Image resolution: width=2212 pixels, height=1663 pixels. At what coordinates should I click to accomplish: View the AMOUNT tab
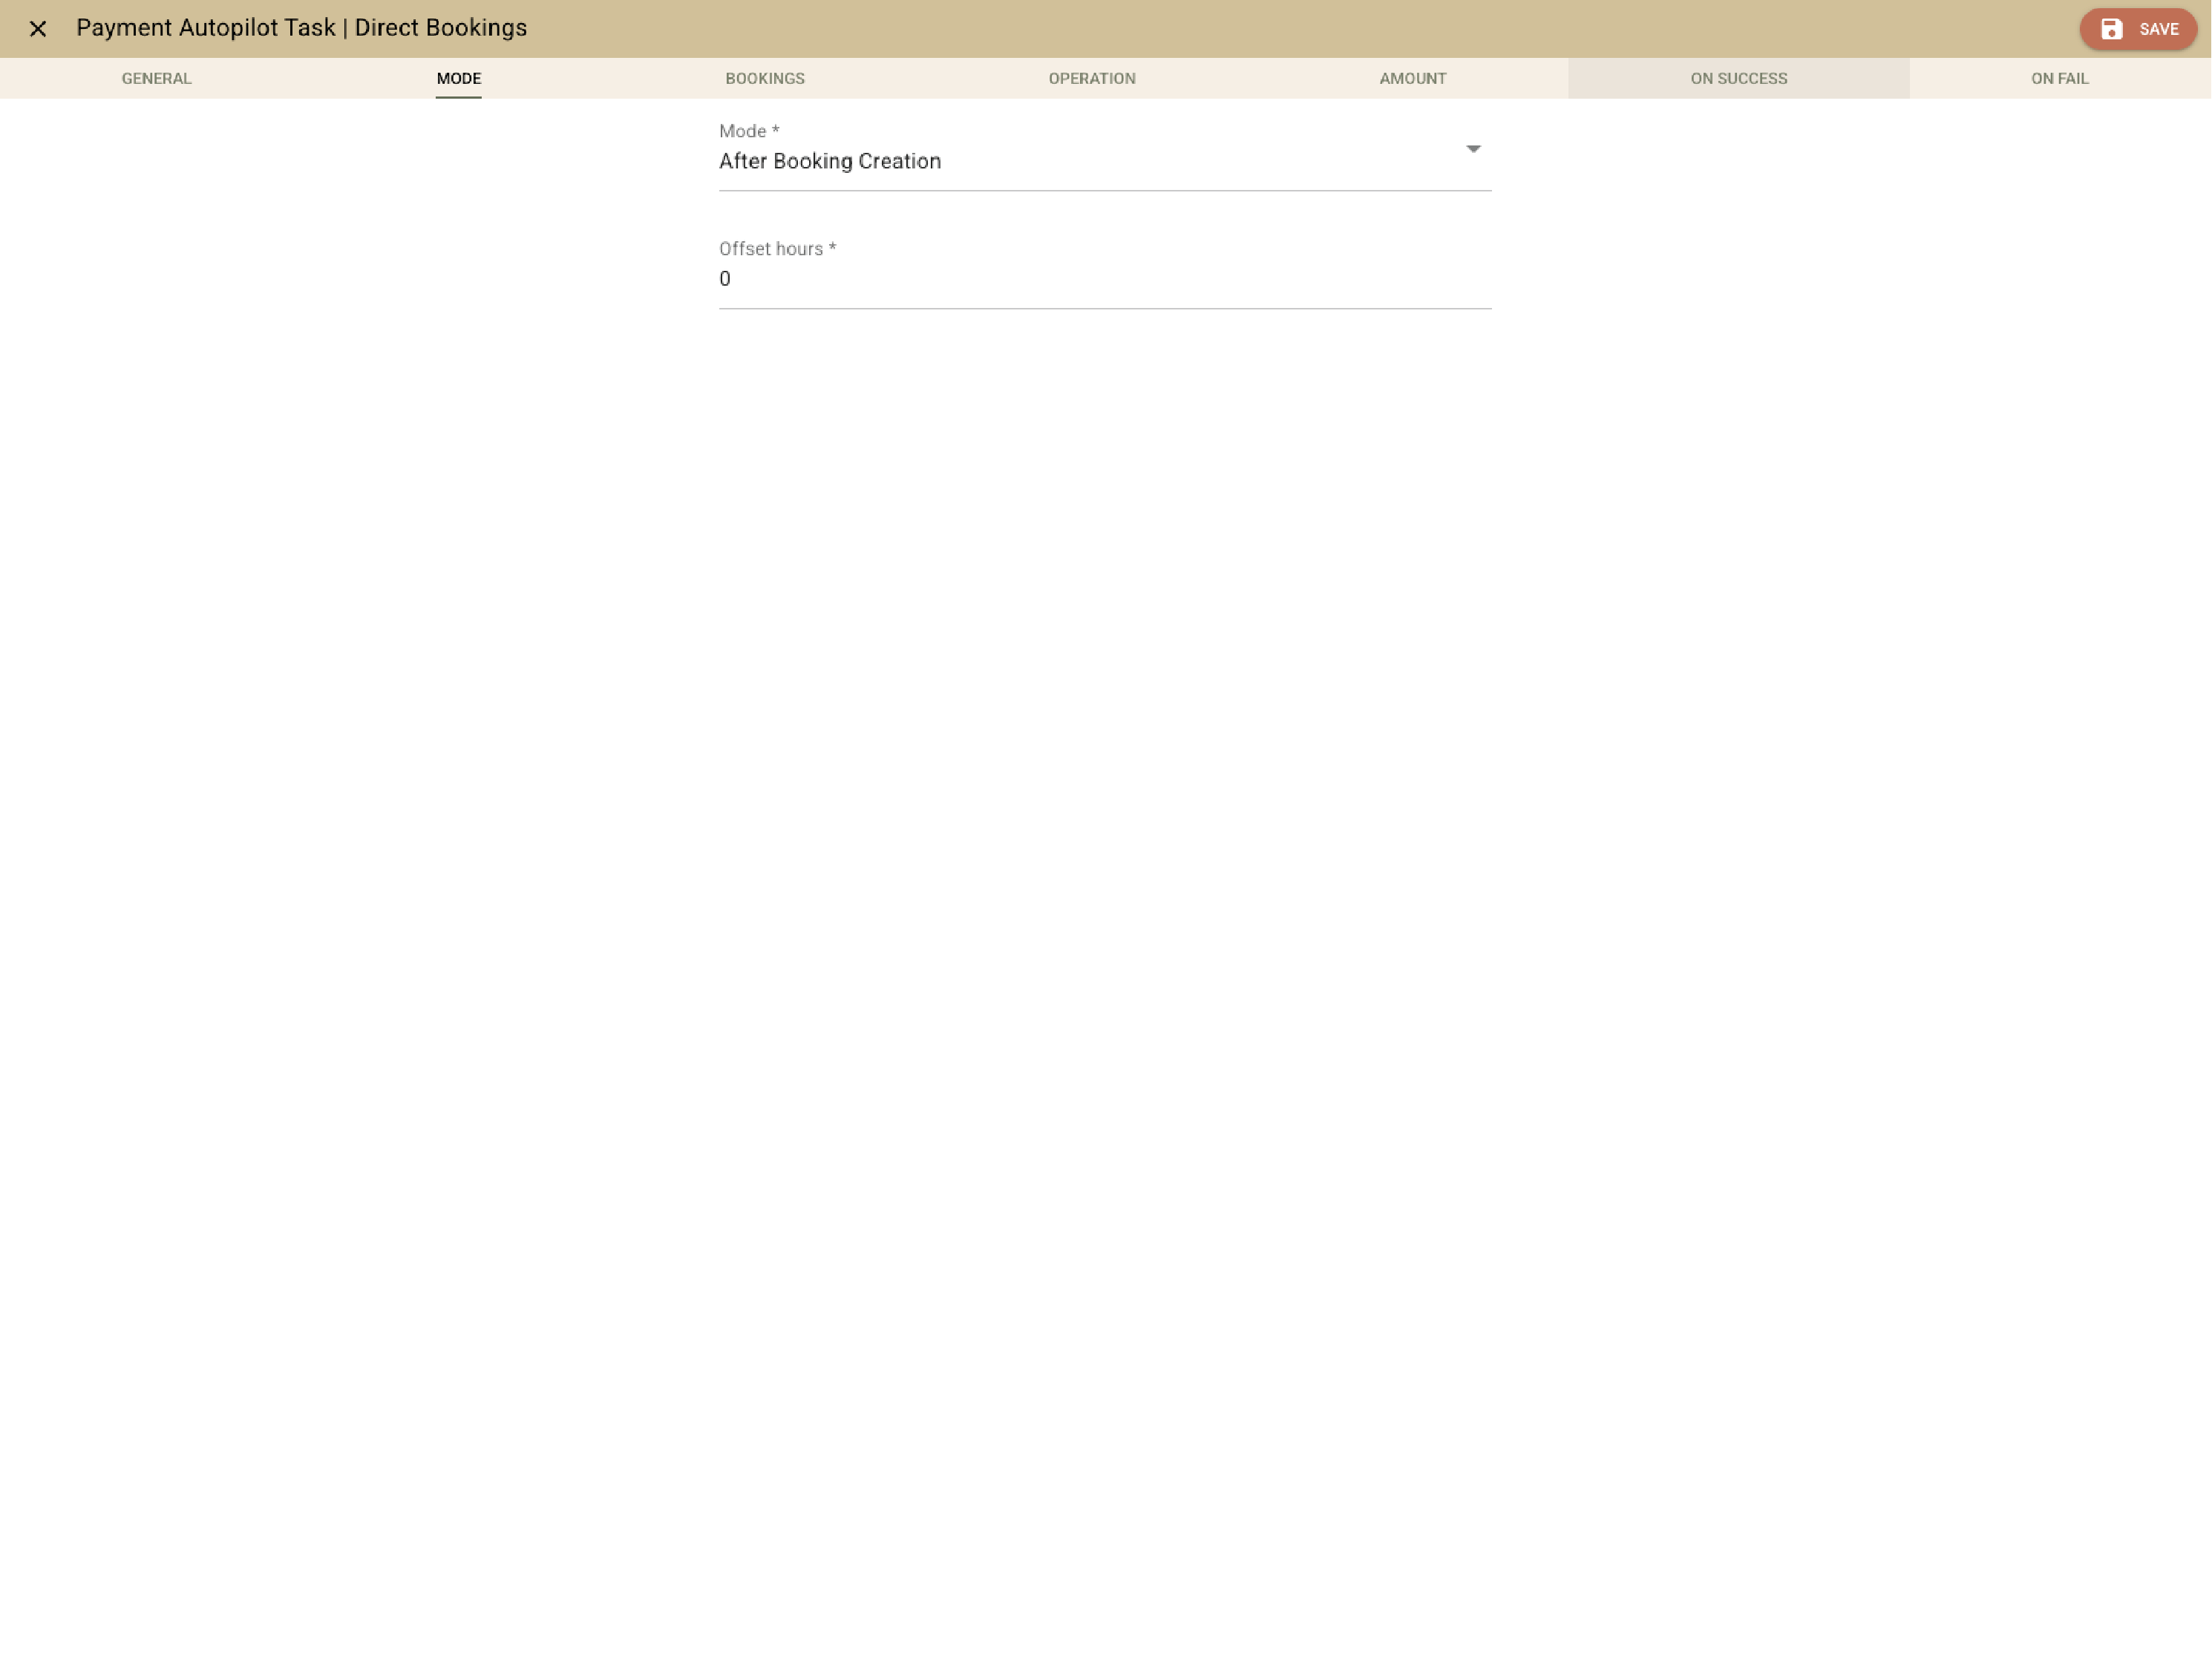[1412, 78]
